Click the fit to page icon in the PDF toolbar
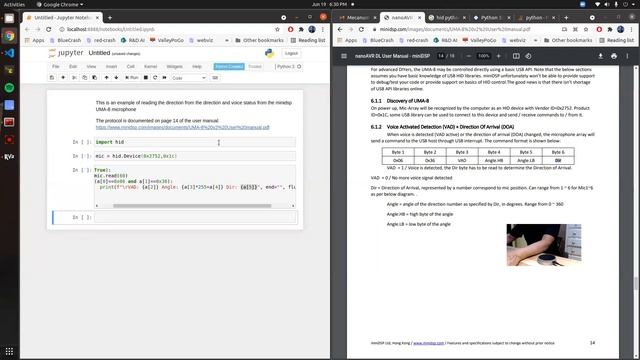This screenshot has width=640, height=360. 516,56
